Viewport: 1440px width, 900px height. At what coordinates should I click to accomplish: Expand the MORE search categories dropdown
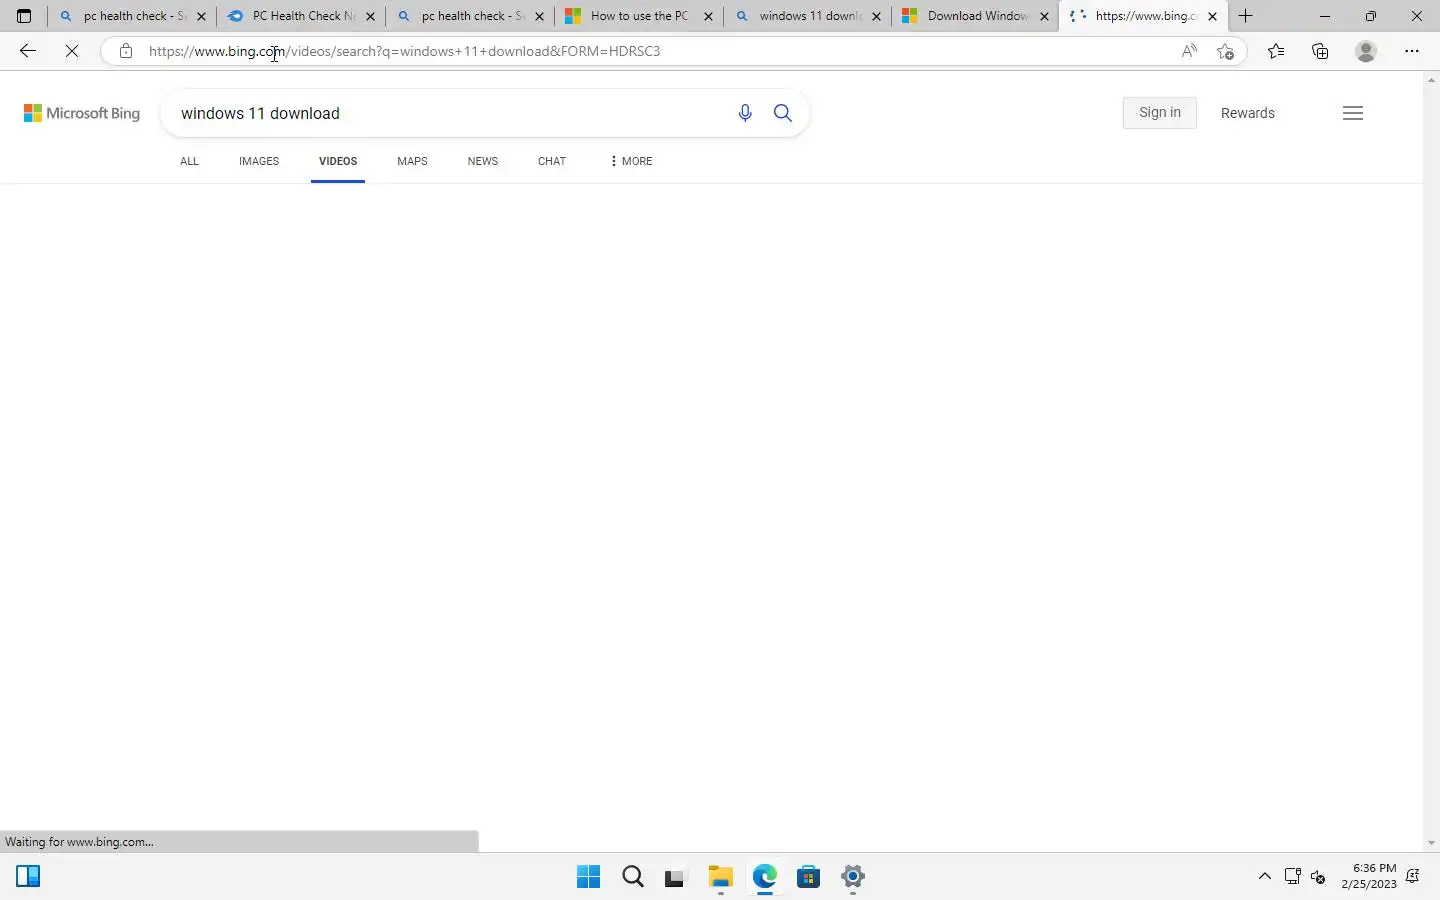click(631, 161)
